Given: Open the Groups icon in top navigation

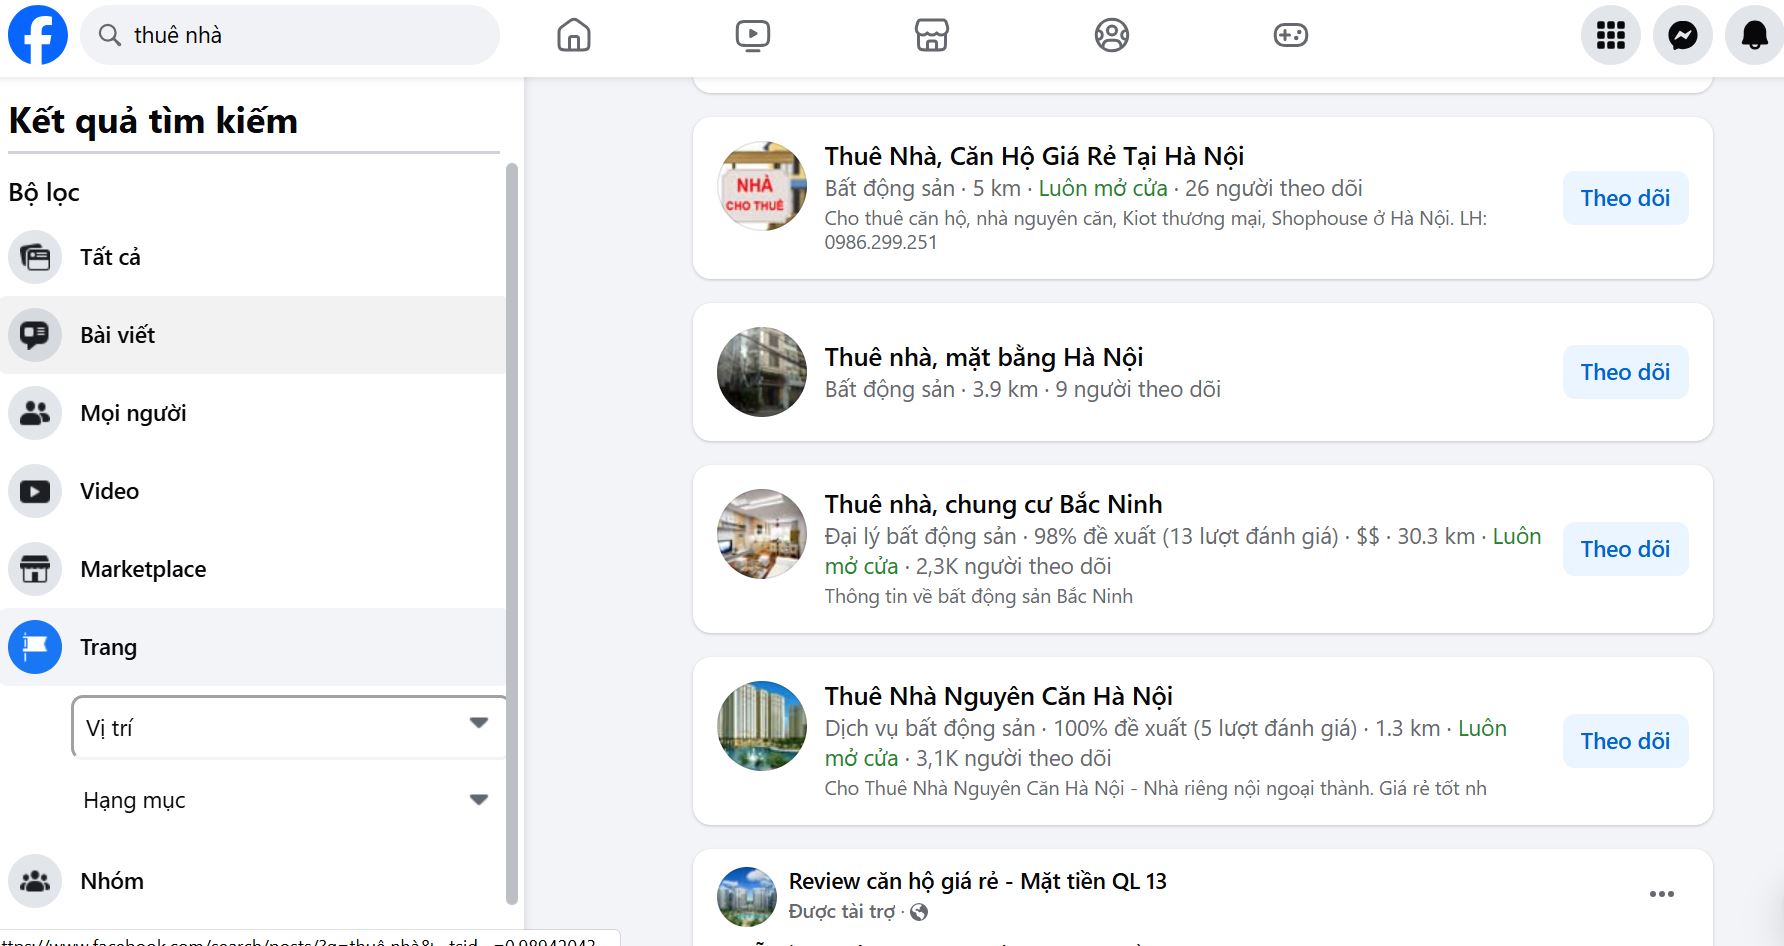Looking at the screenshot, I should tap(1111, 35).
